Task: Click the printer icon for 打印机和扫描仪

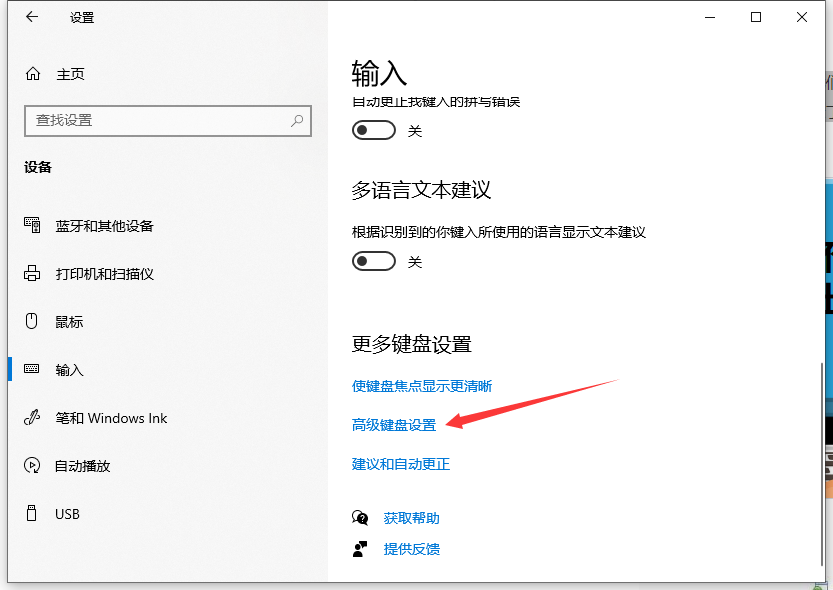Action: (32, 274)
